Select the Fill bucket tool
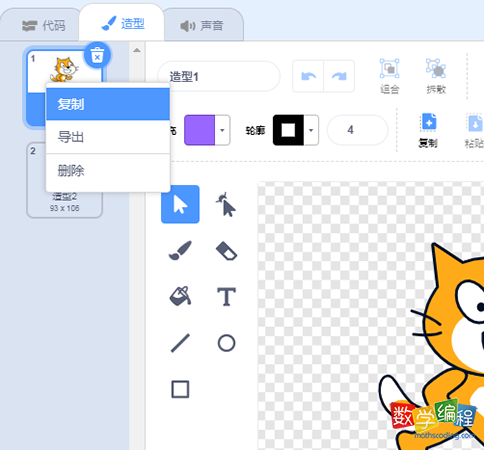Screen dimensions: 484x450 click(180, 296)
